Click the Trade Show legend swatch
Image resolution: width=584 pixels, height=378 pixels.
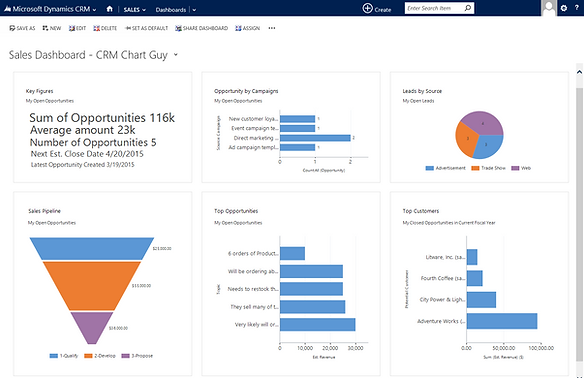point(475,168)
